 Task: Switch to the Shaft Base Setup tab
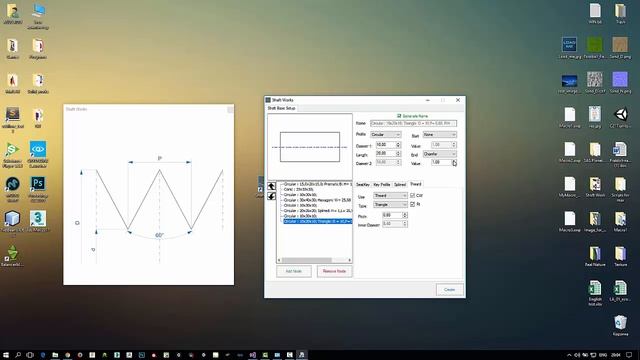point(281,109)
